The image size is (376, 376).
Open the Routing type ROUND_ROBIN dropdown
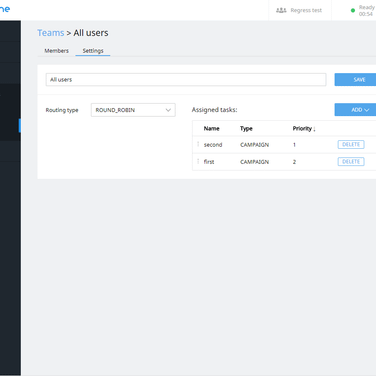pos(133,110)
